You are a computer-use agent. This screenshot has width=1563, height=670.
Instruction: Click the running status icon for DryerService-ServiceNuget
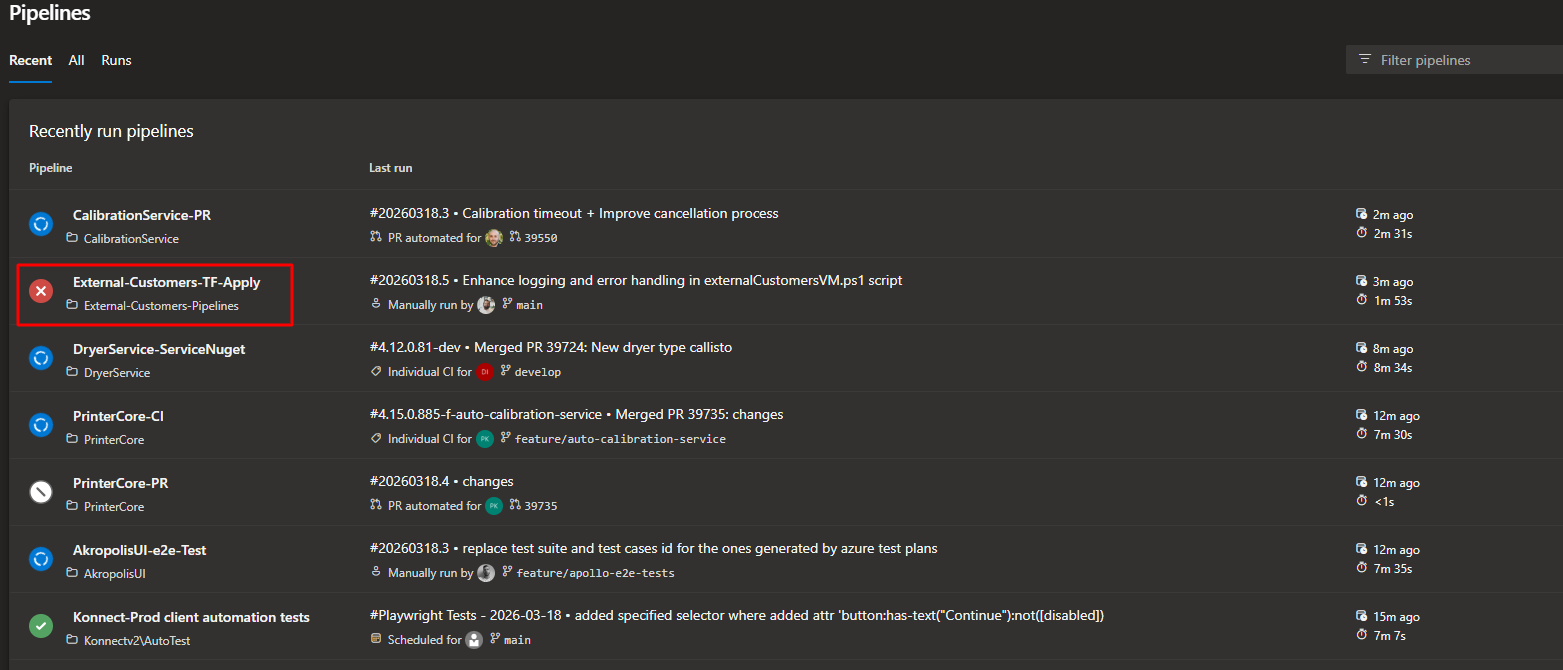point(41,358)
